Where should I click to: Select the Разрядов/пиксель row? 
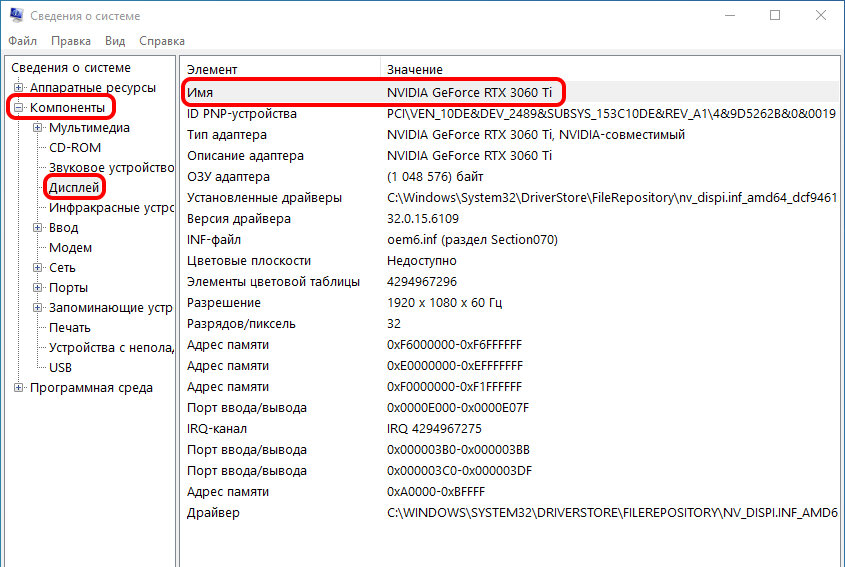510,324
